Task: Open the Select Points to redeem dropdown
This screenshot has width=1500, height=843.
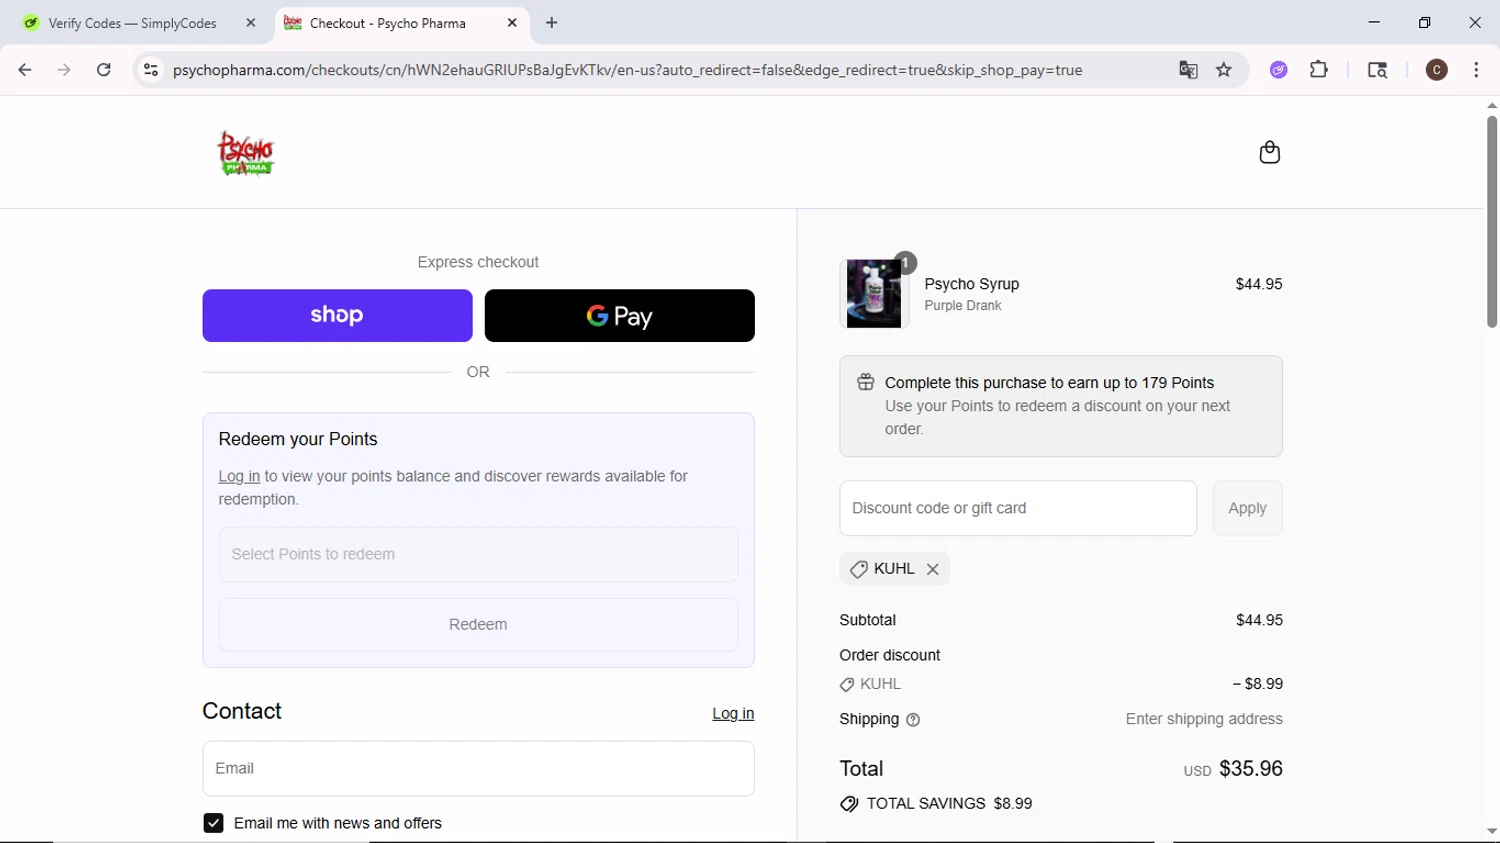Action: pyautogui.click(x=478, y=554)
